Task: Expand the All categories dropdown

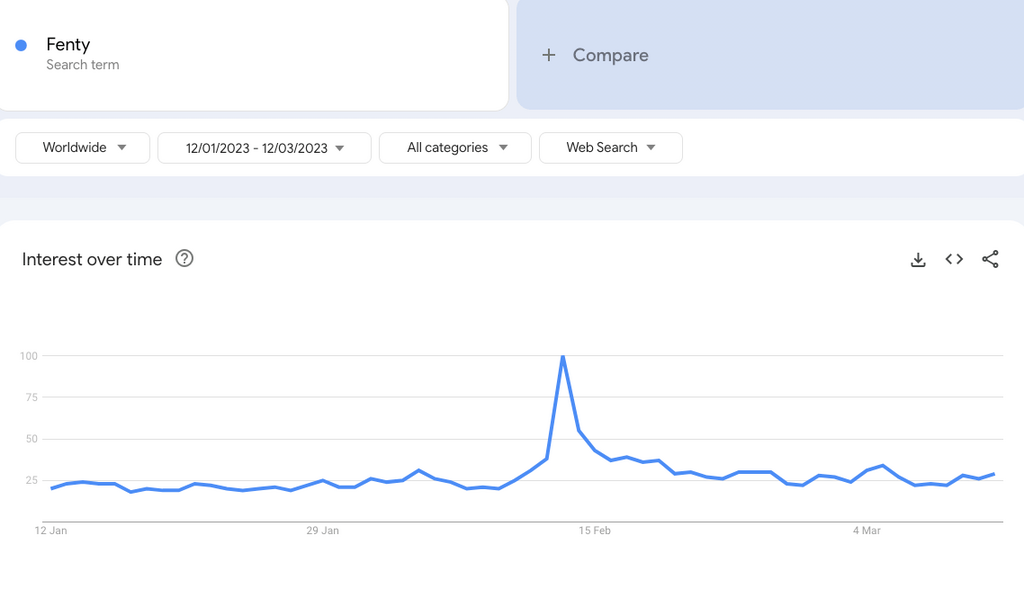Action: [455, 148]
